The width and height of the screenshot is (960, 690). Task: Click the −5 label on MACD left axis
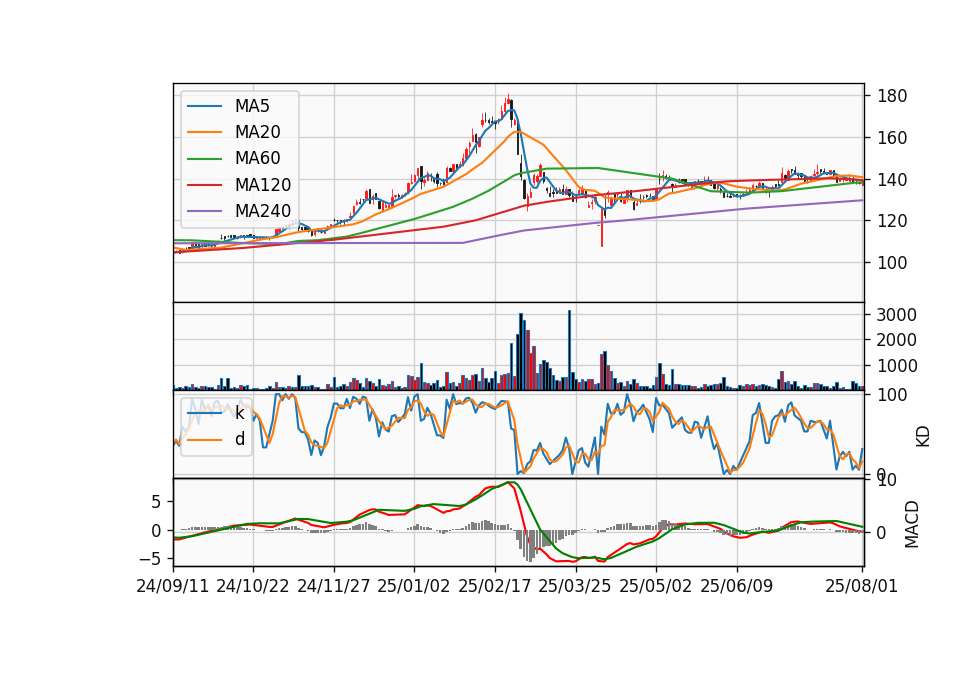click(x=150, y=559)
